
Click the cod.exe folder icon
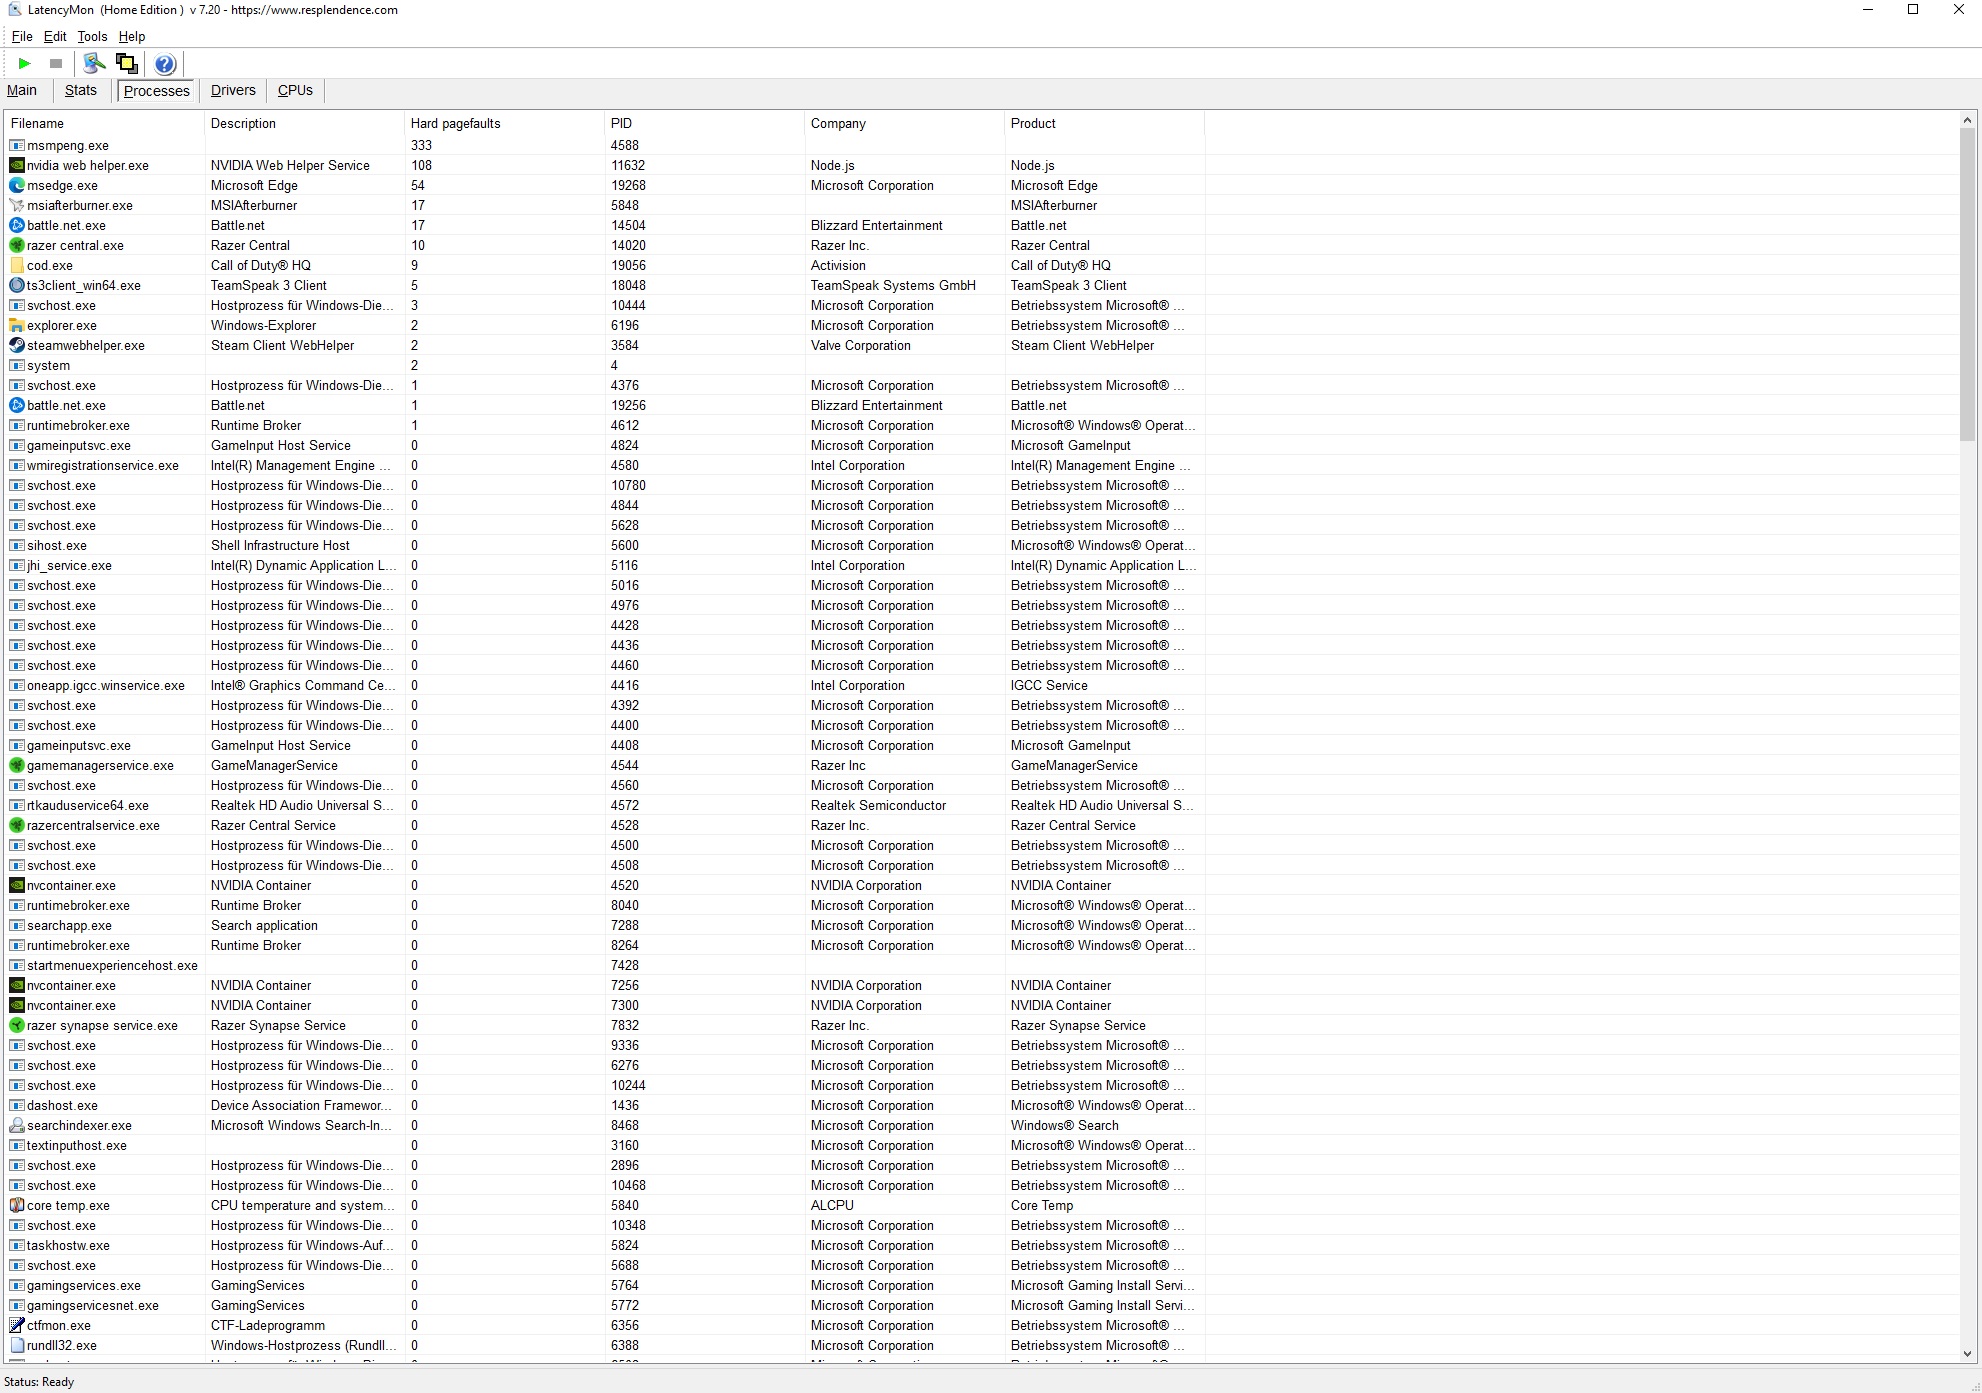click(x=17, y=266)
